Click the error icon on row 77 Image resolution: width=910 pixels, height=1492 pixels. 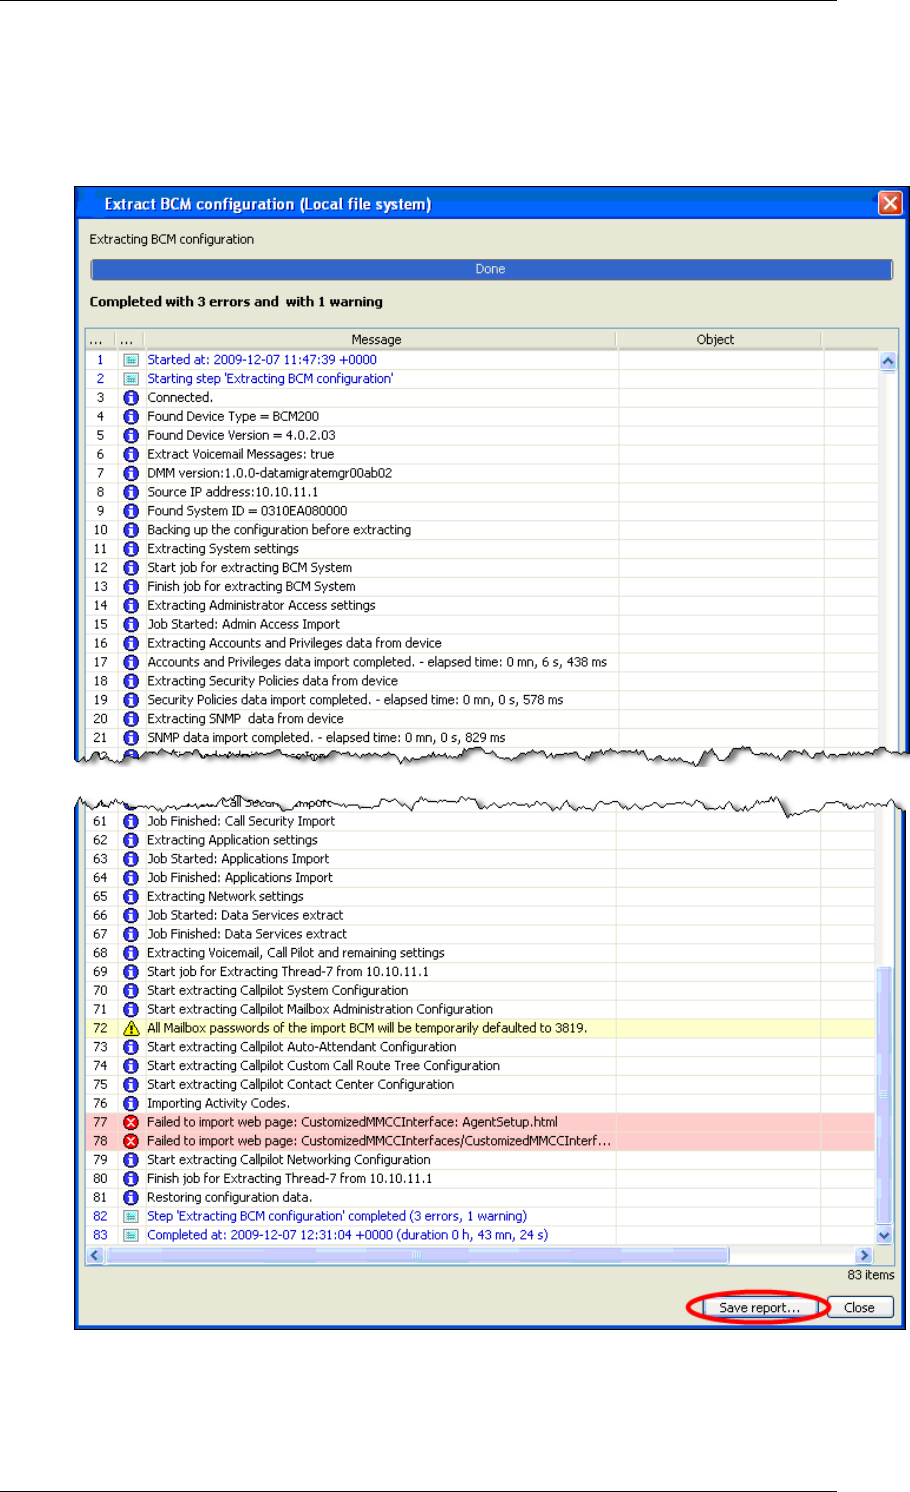(130, 1122)
